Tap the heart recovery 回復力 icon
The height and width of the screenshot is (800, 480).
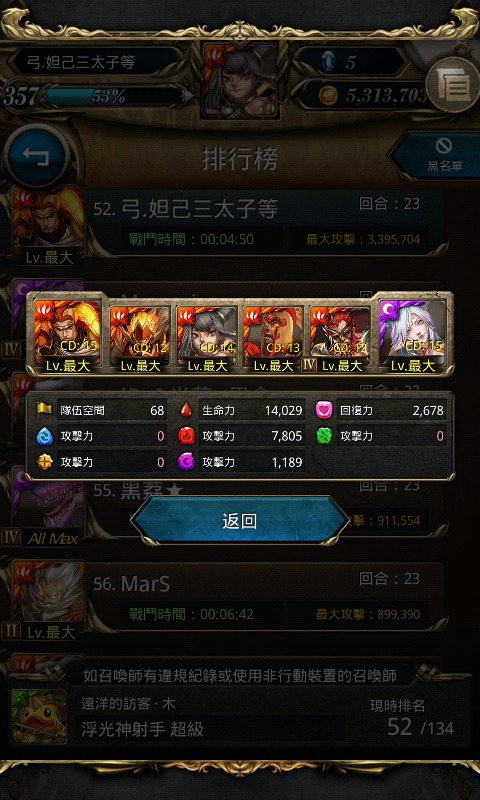coord(324,410)
